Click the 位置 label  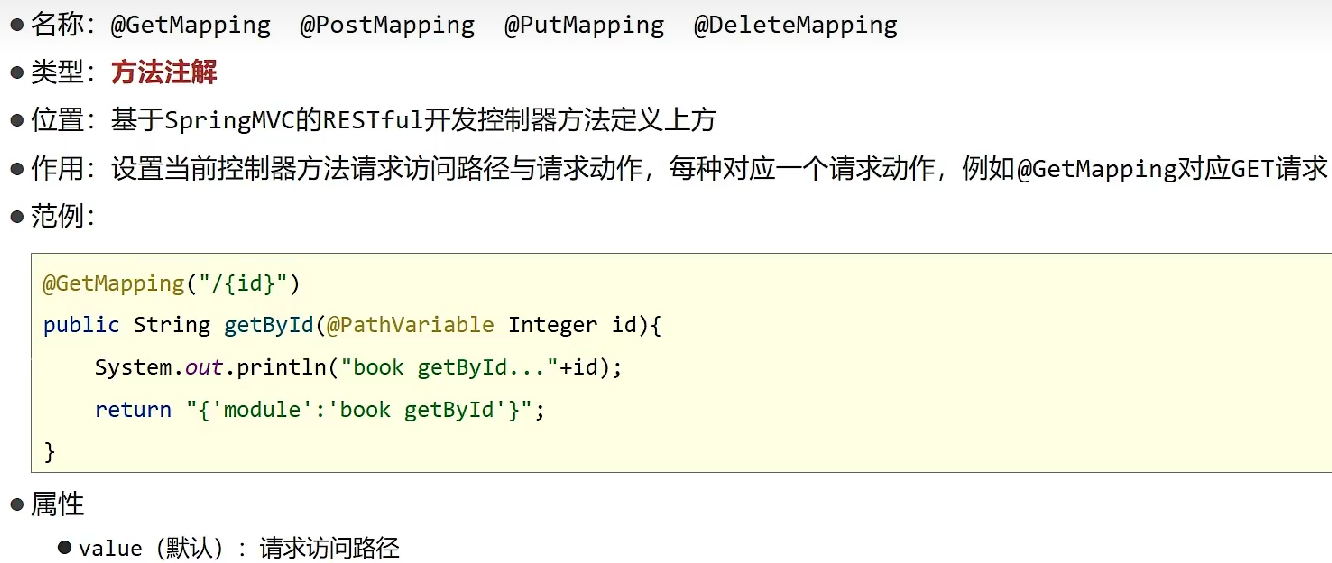point(57,121)
